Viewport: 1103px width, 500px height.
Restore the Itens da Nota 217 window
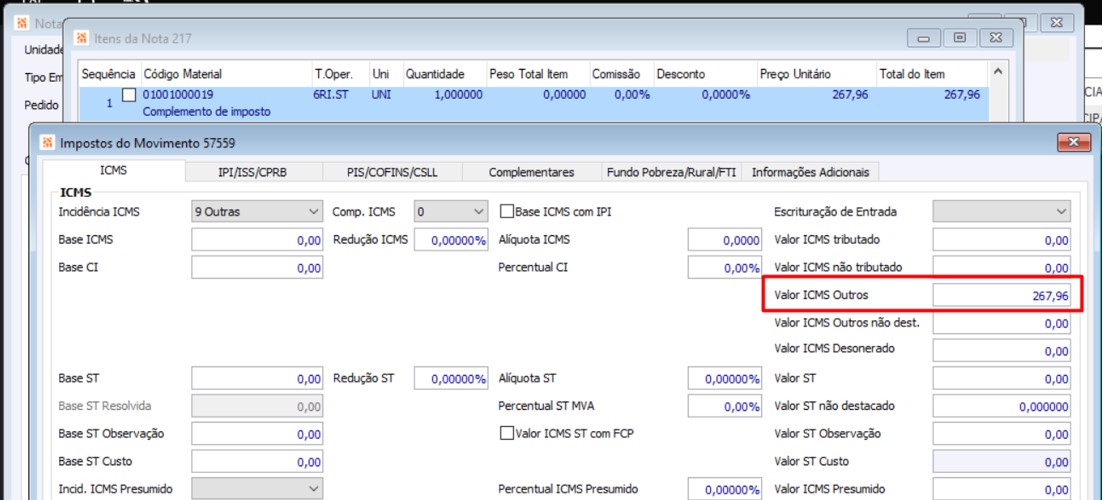tap(959, 38)
